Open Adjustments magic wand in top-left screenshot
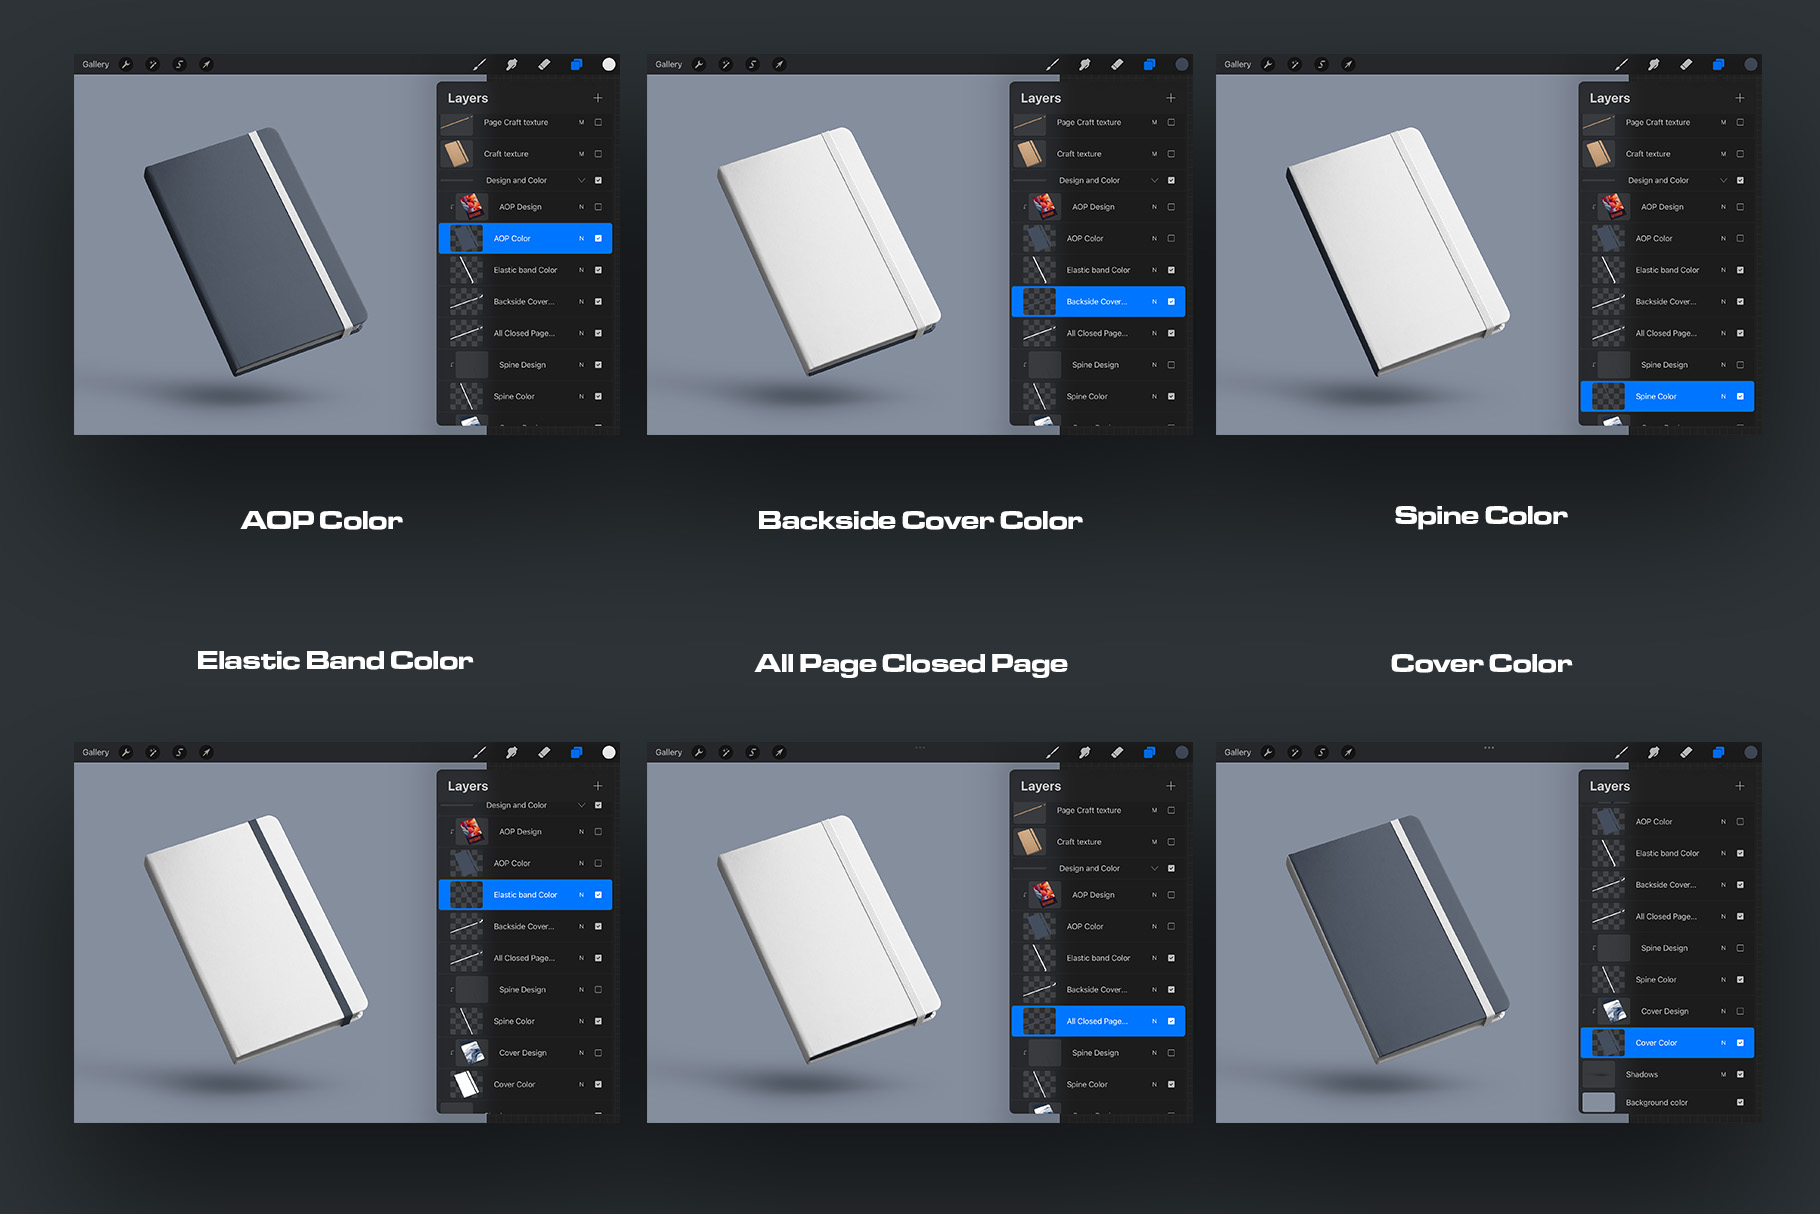This screenshot has width=1820, height=1214. point(153,64)
